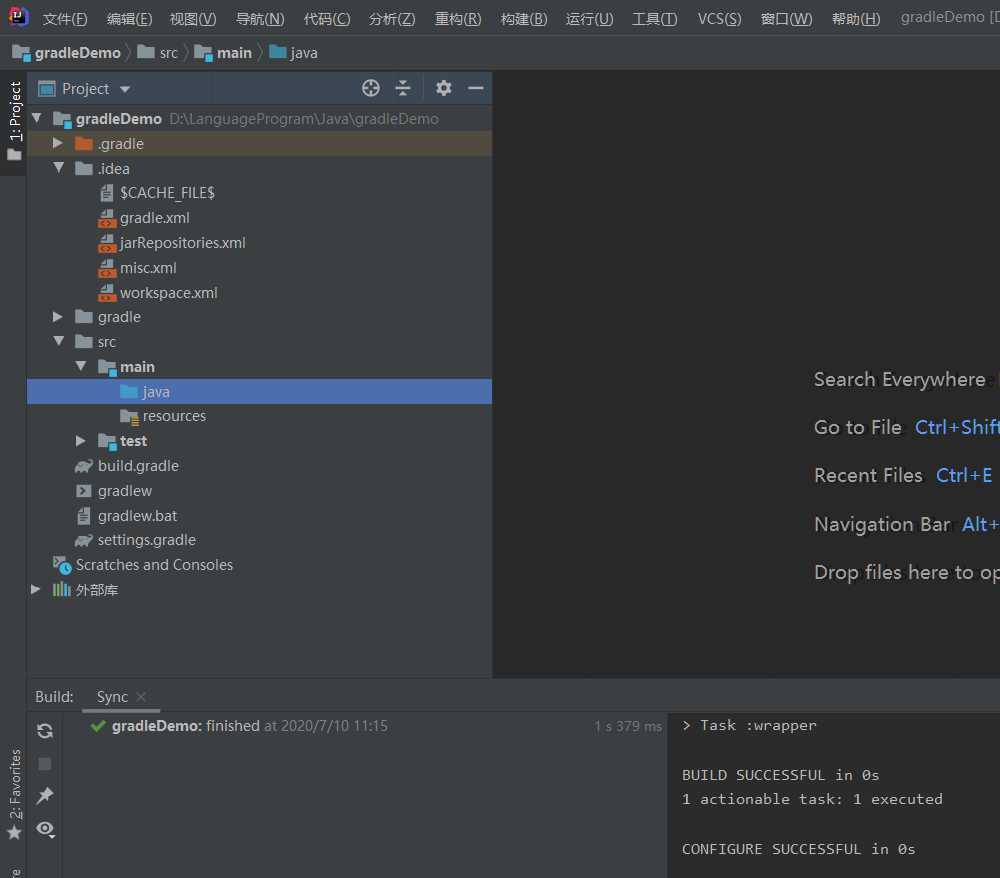Click the 'Recent Files' hint text
1000x878 pixels.
(x=868, y=476)
